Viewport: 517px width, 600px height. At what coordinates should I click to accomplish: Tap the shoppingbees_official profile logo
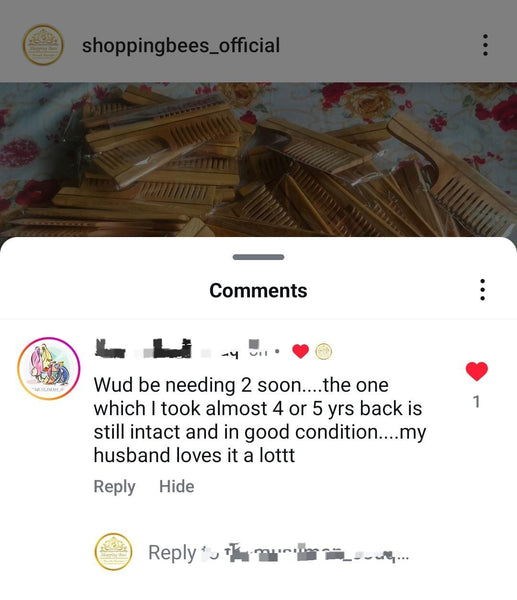coord(43,45)
